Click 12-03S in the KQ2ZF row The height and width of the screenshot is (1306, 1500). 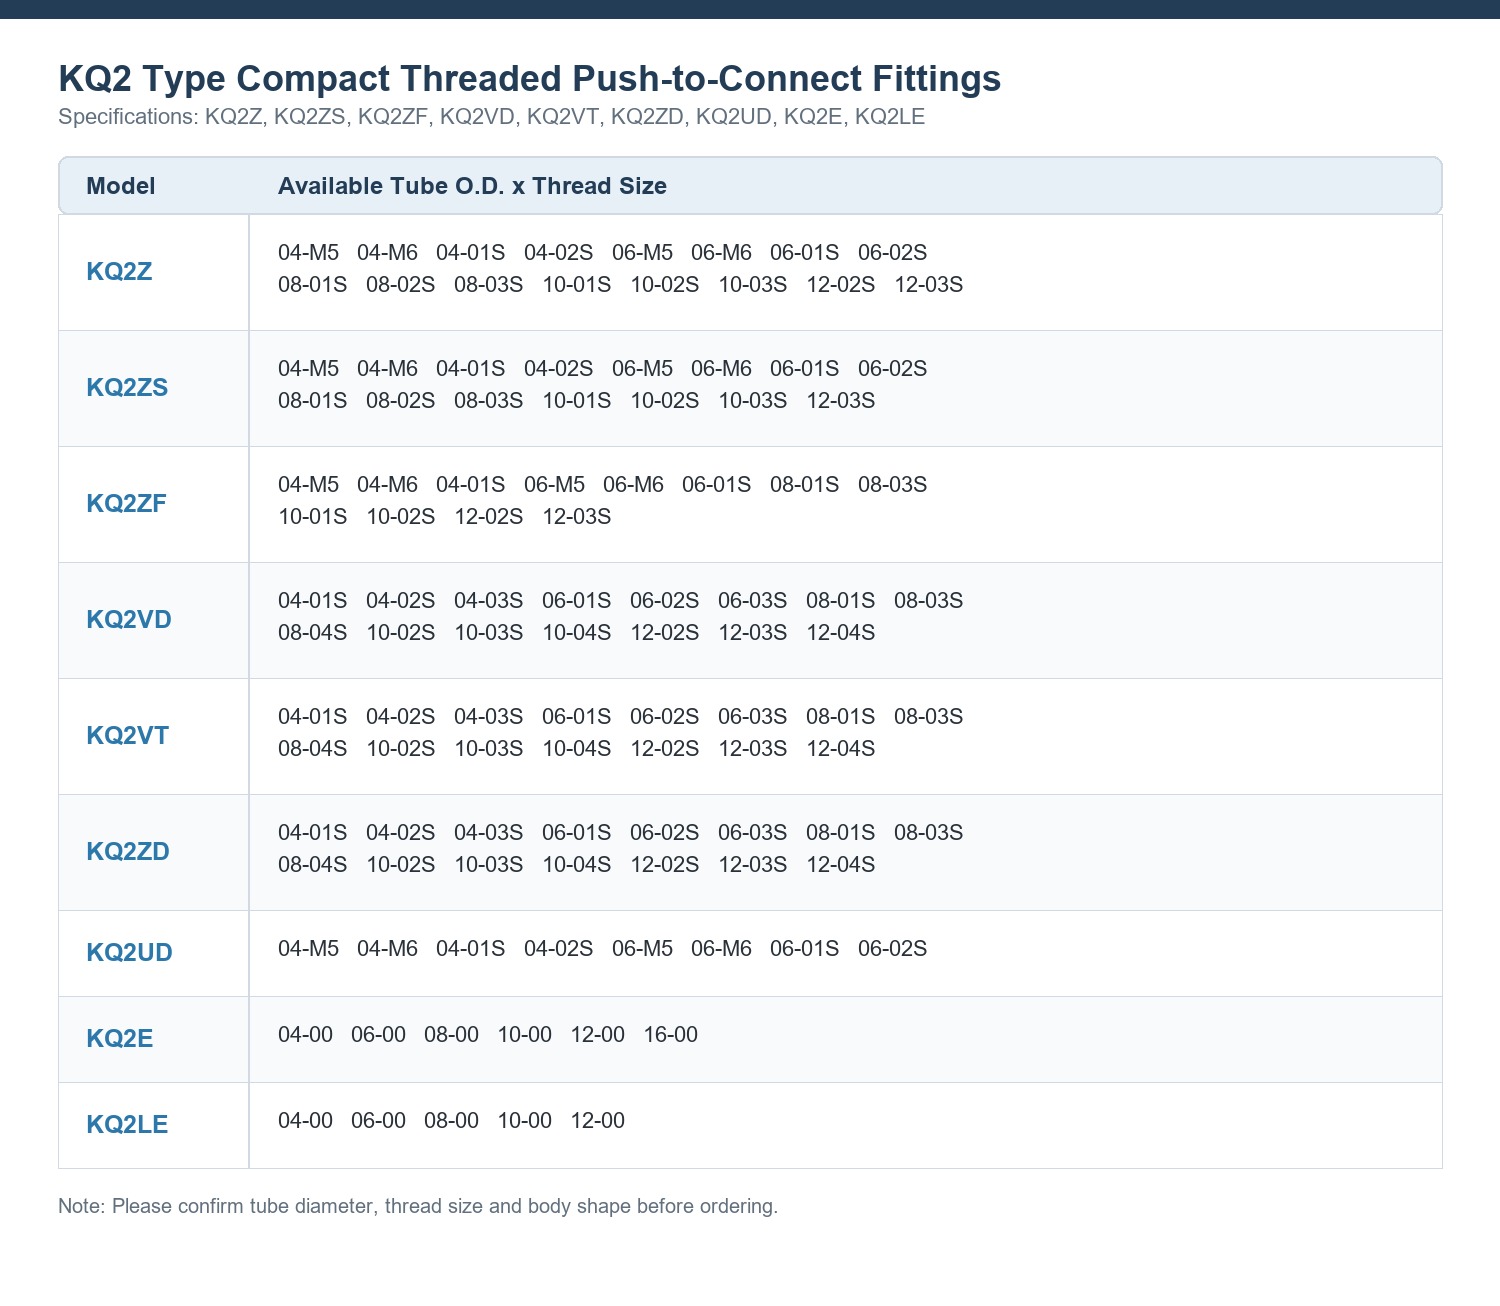tap(577, 517)
